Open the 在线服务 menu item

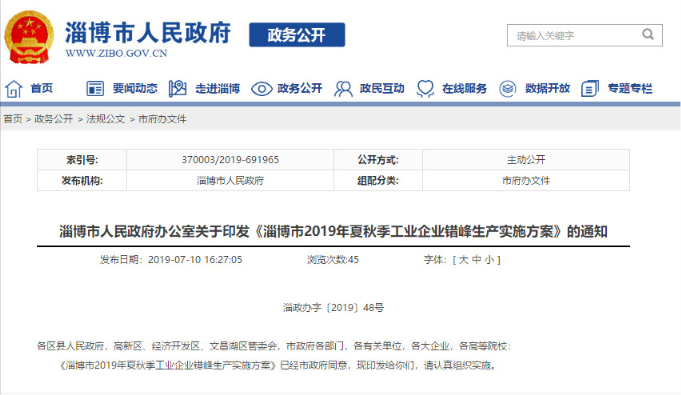[x=465, y=89]
